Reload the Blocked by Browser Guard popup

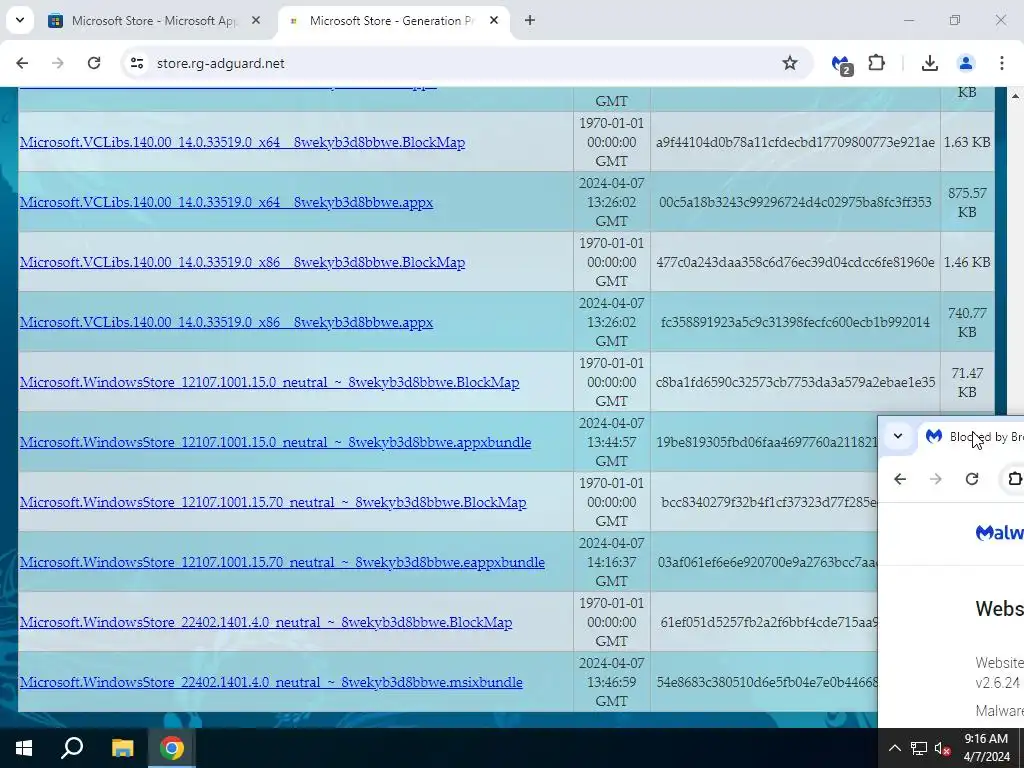[x=972, y=479]
